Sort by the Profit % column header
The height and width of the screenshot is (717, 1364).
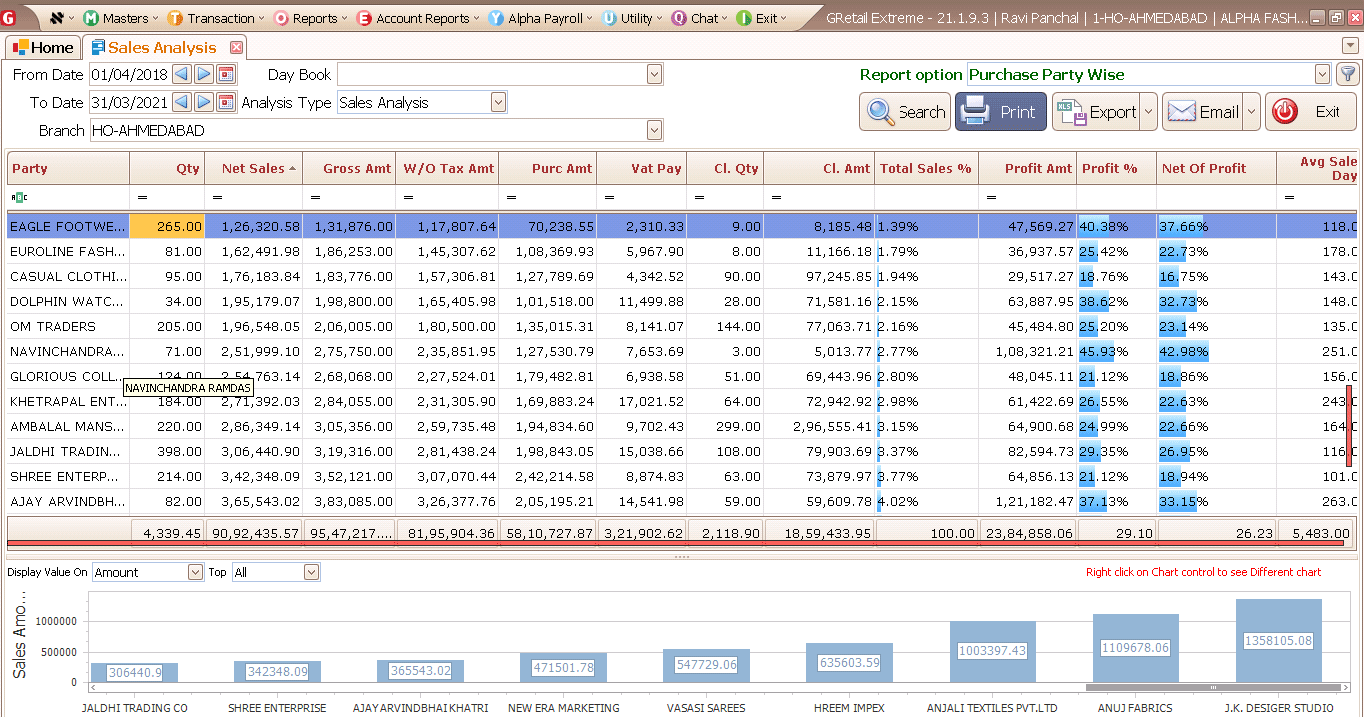[x=1116, y=168]
